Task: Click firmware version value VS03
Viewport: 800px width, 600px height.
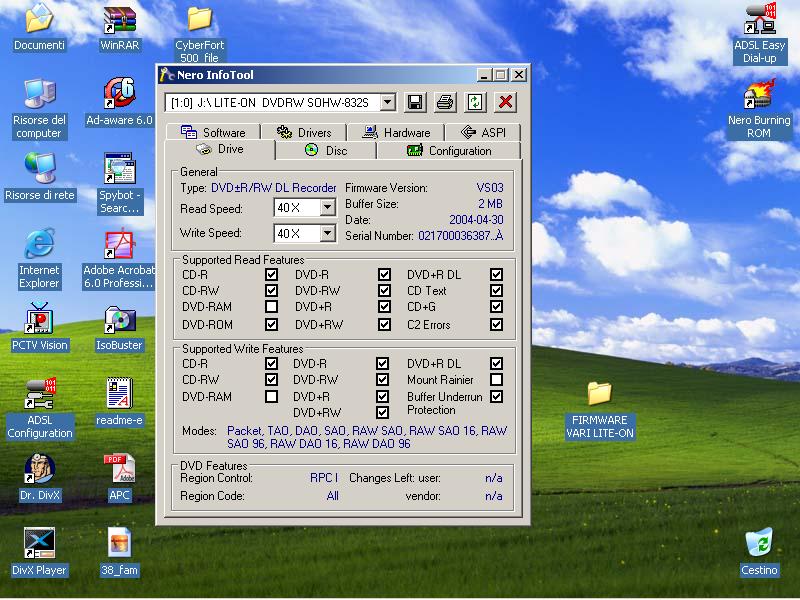Action: pos(490,188)
